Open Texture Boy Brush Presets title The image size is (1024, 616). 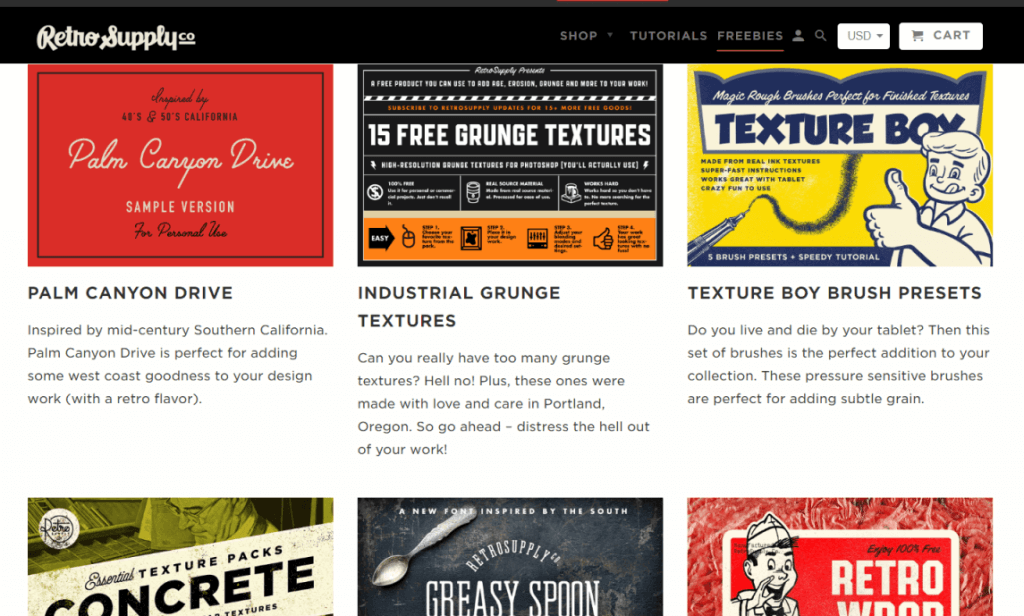click(834, 293)
